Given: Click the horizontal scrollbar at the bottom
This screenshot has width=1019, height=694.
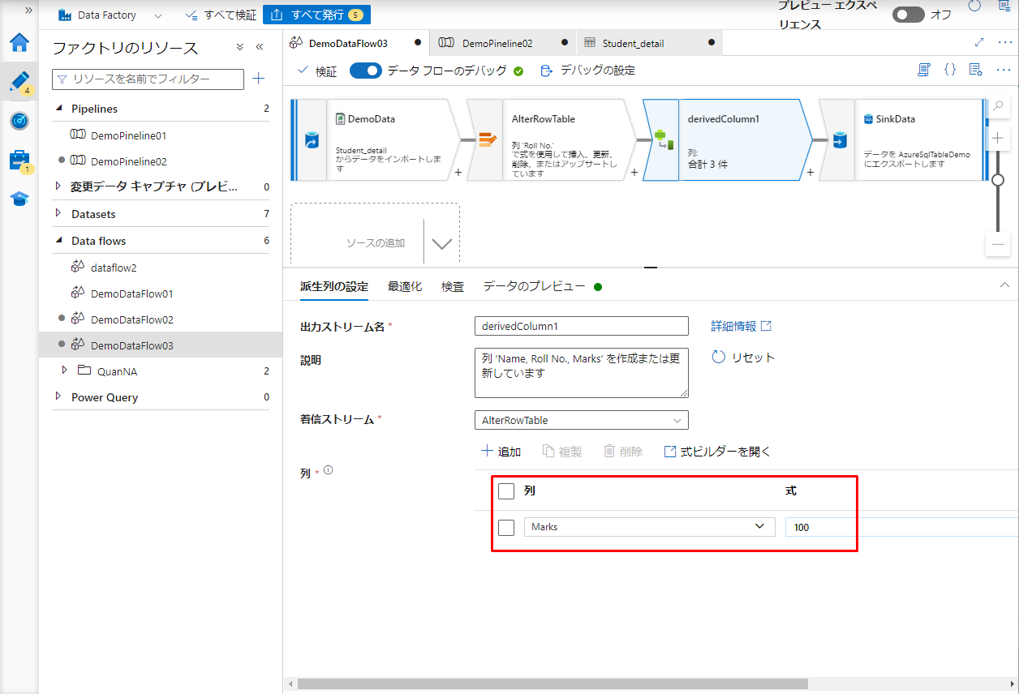Looking at the screenshot, I should (552, 684).
